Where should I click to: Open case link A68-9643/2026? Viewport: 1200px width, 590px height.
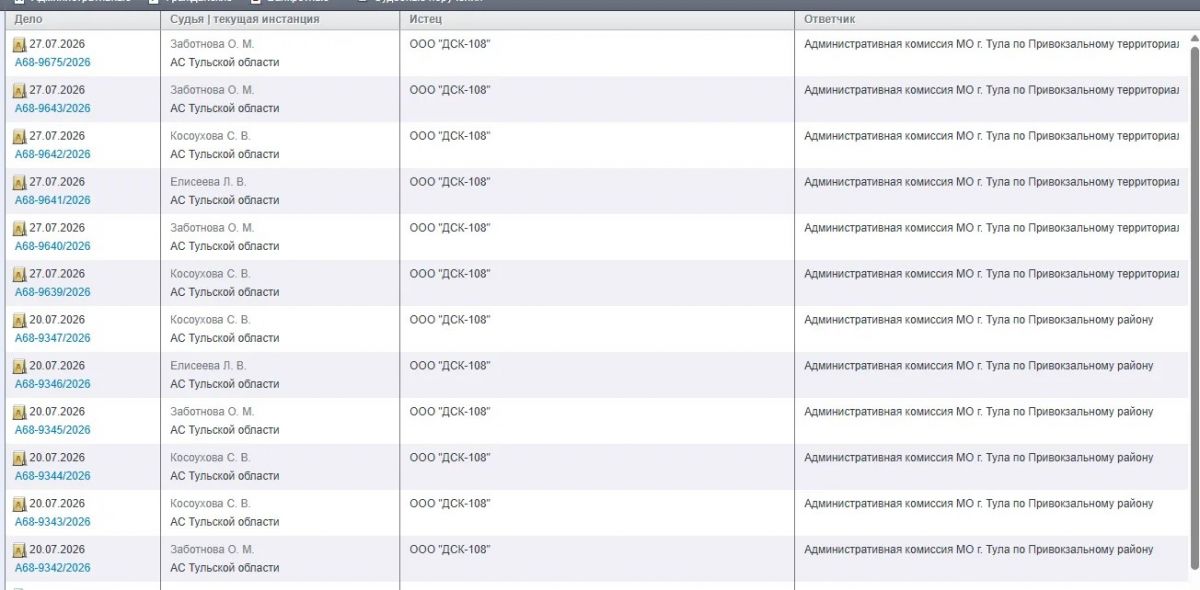click(x=52, y=108)
